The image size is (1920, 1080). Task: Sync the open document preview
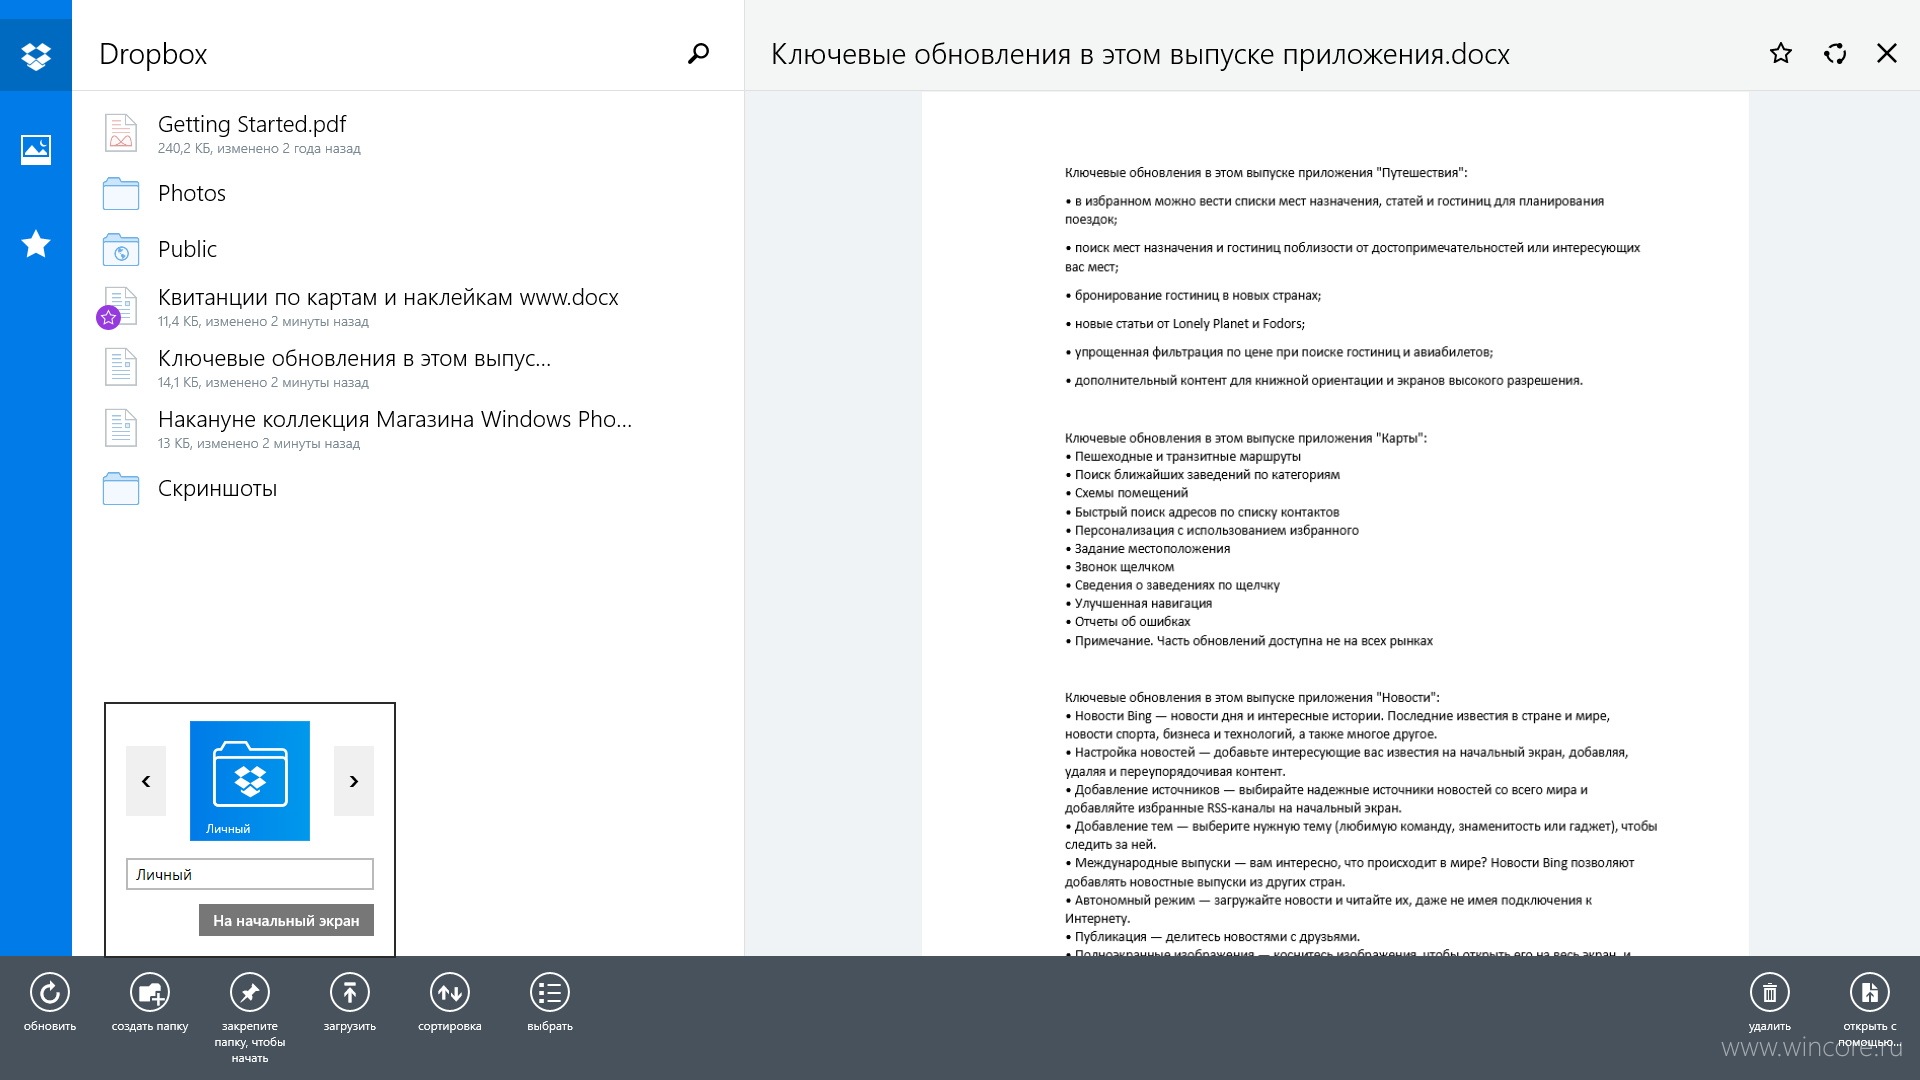click(1835, 53)
